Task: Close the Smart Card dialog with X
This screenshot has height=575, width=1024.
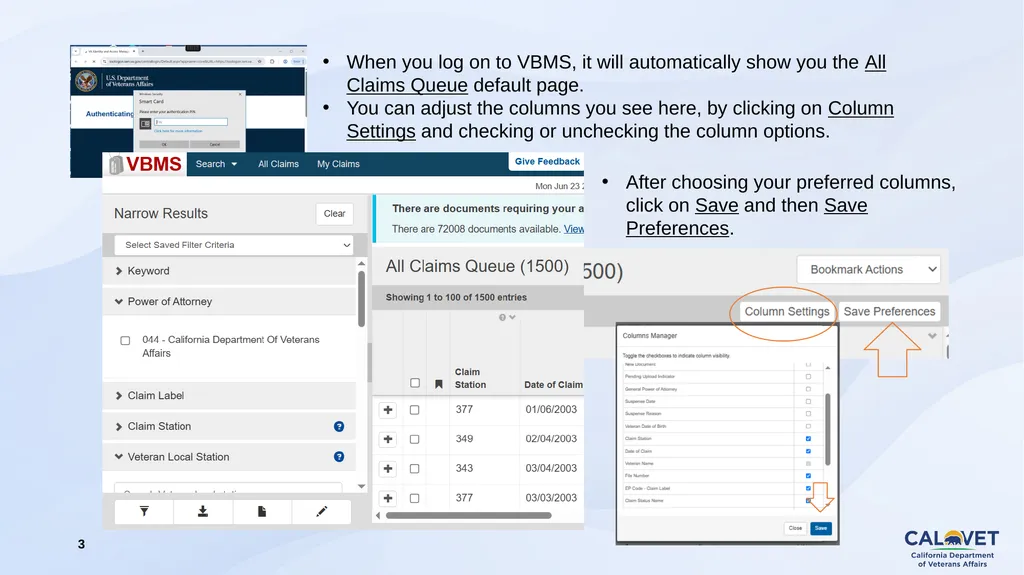Action: point(240,94)
